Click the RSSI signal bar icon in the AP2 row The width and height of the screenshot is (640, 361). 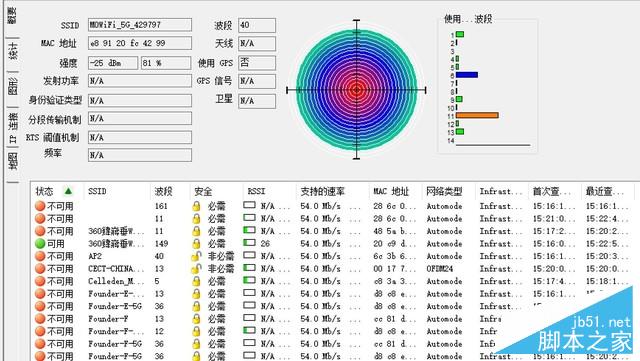tap(249, 255)
